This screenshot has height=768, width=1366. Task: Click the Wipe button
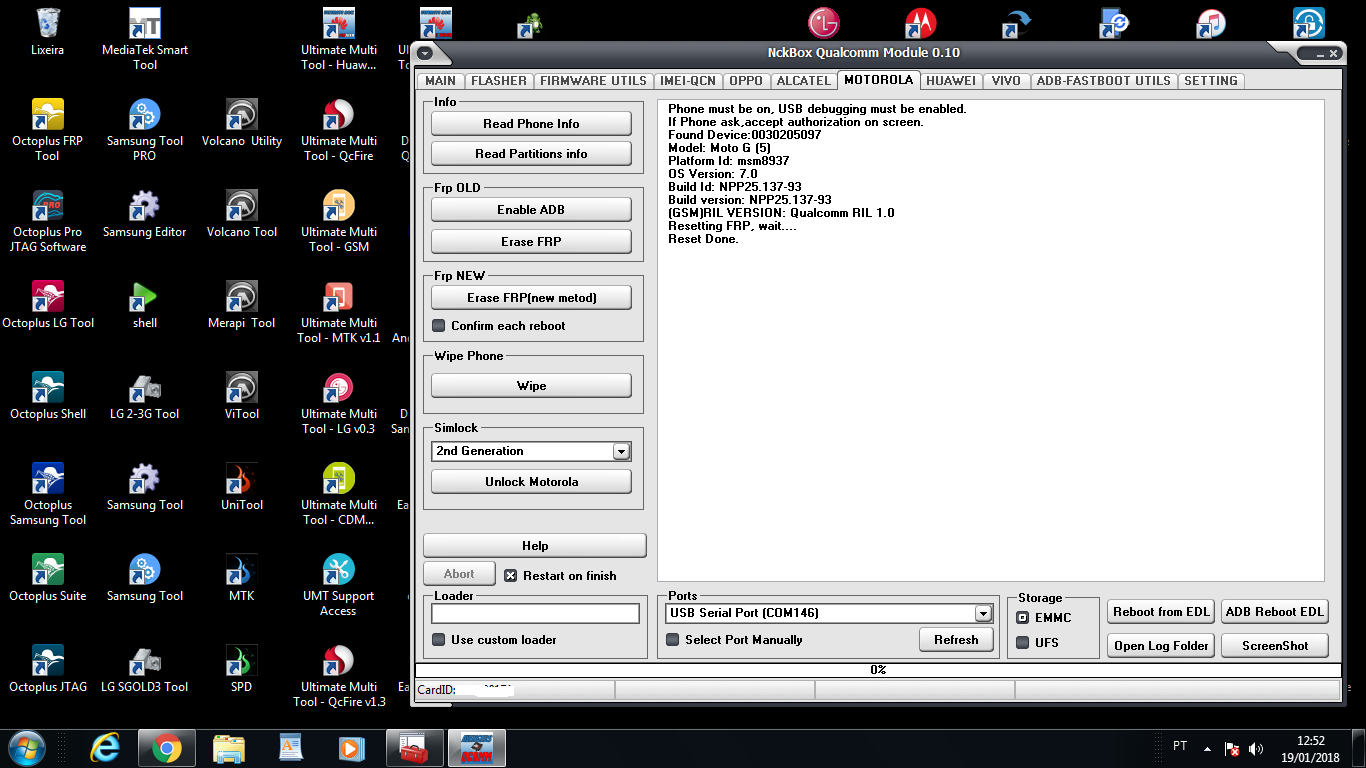tap(531, 386)
